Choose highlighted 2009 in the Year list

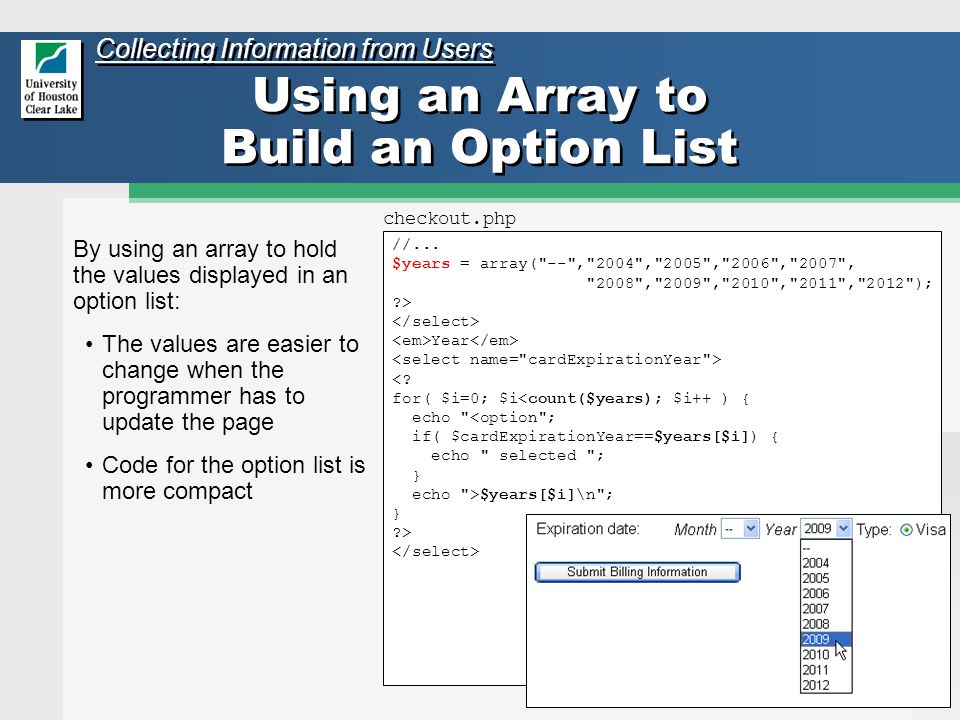pyautogui.click(x=825, y=639)
